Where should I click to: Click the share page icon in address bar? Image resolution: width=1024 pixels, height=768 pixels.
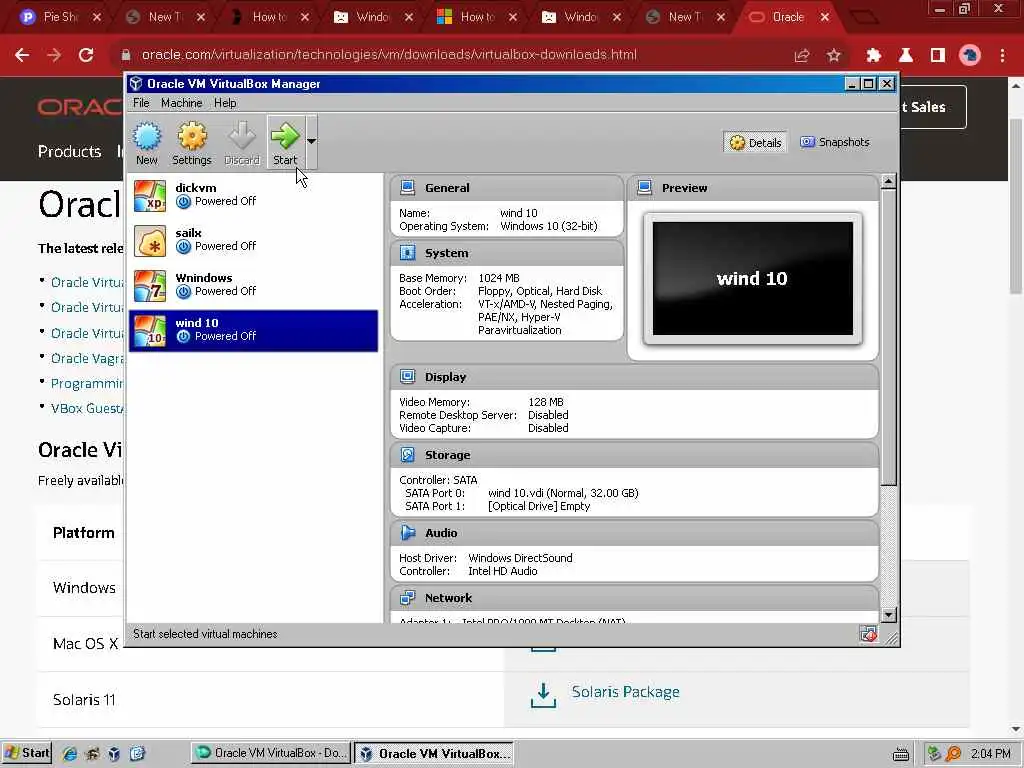click(802, 56)
